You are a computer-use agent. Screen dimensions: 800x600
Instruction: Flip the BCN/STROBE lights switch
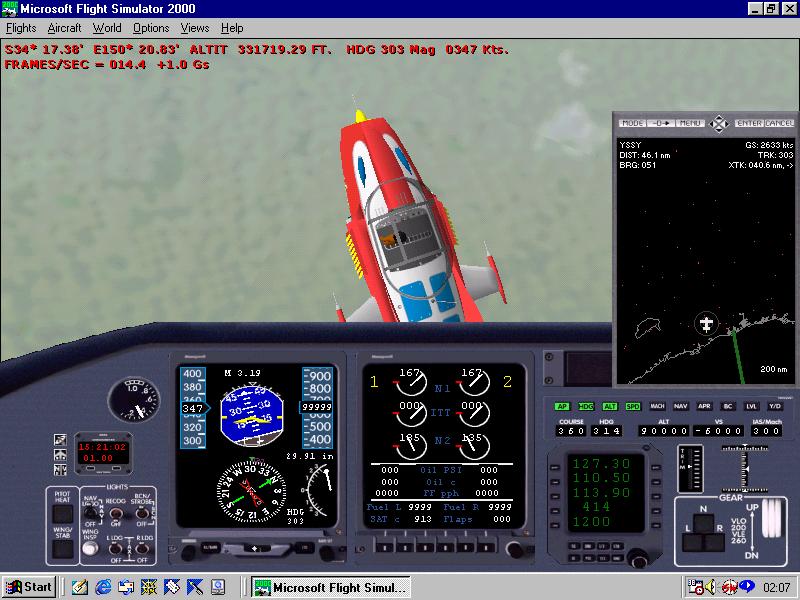click(141, 513)
